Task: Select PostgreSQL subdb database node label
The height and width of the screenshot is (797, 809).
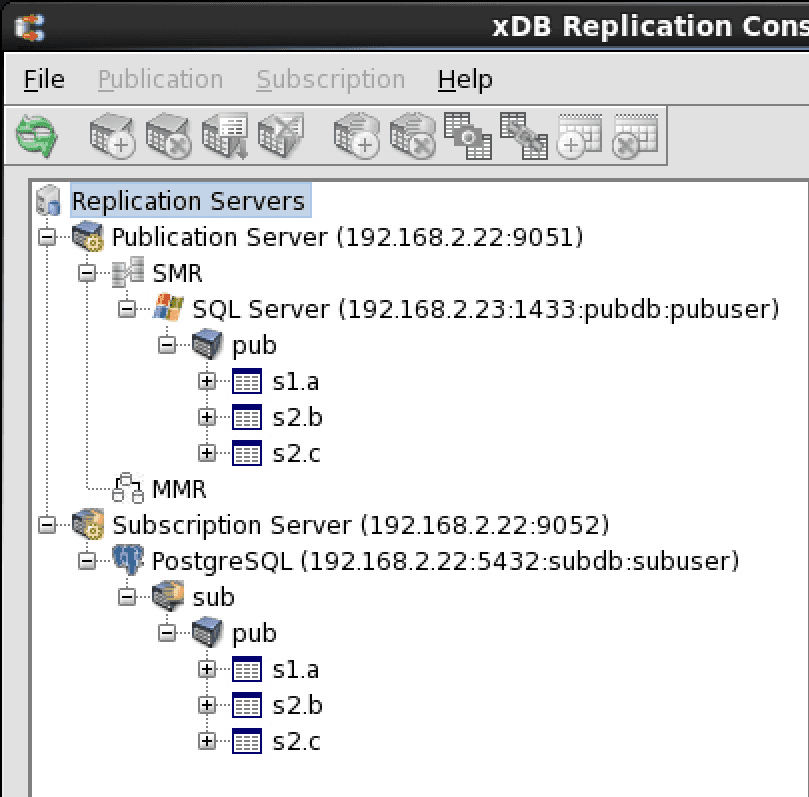Action: 445,561
